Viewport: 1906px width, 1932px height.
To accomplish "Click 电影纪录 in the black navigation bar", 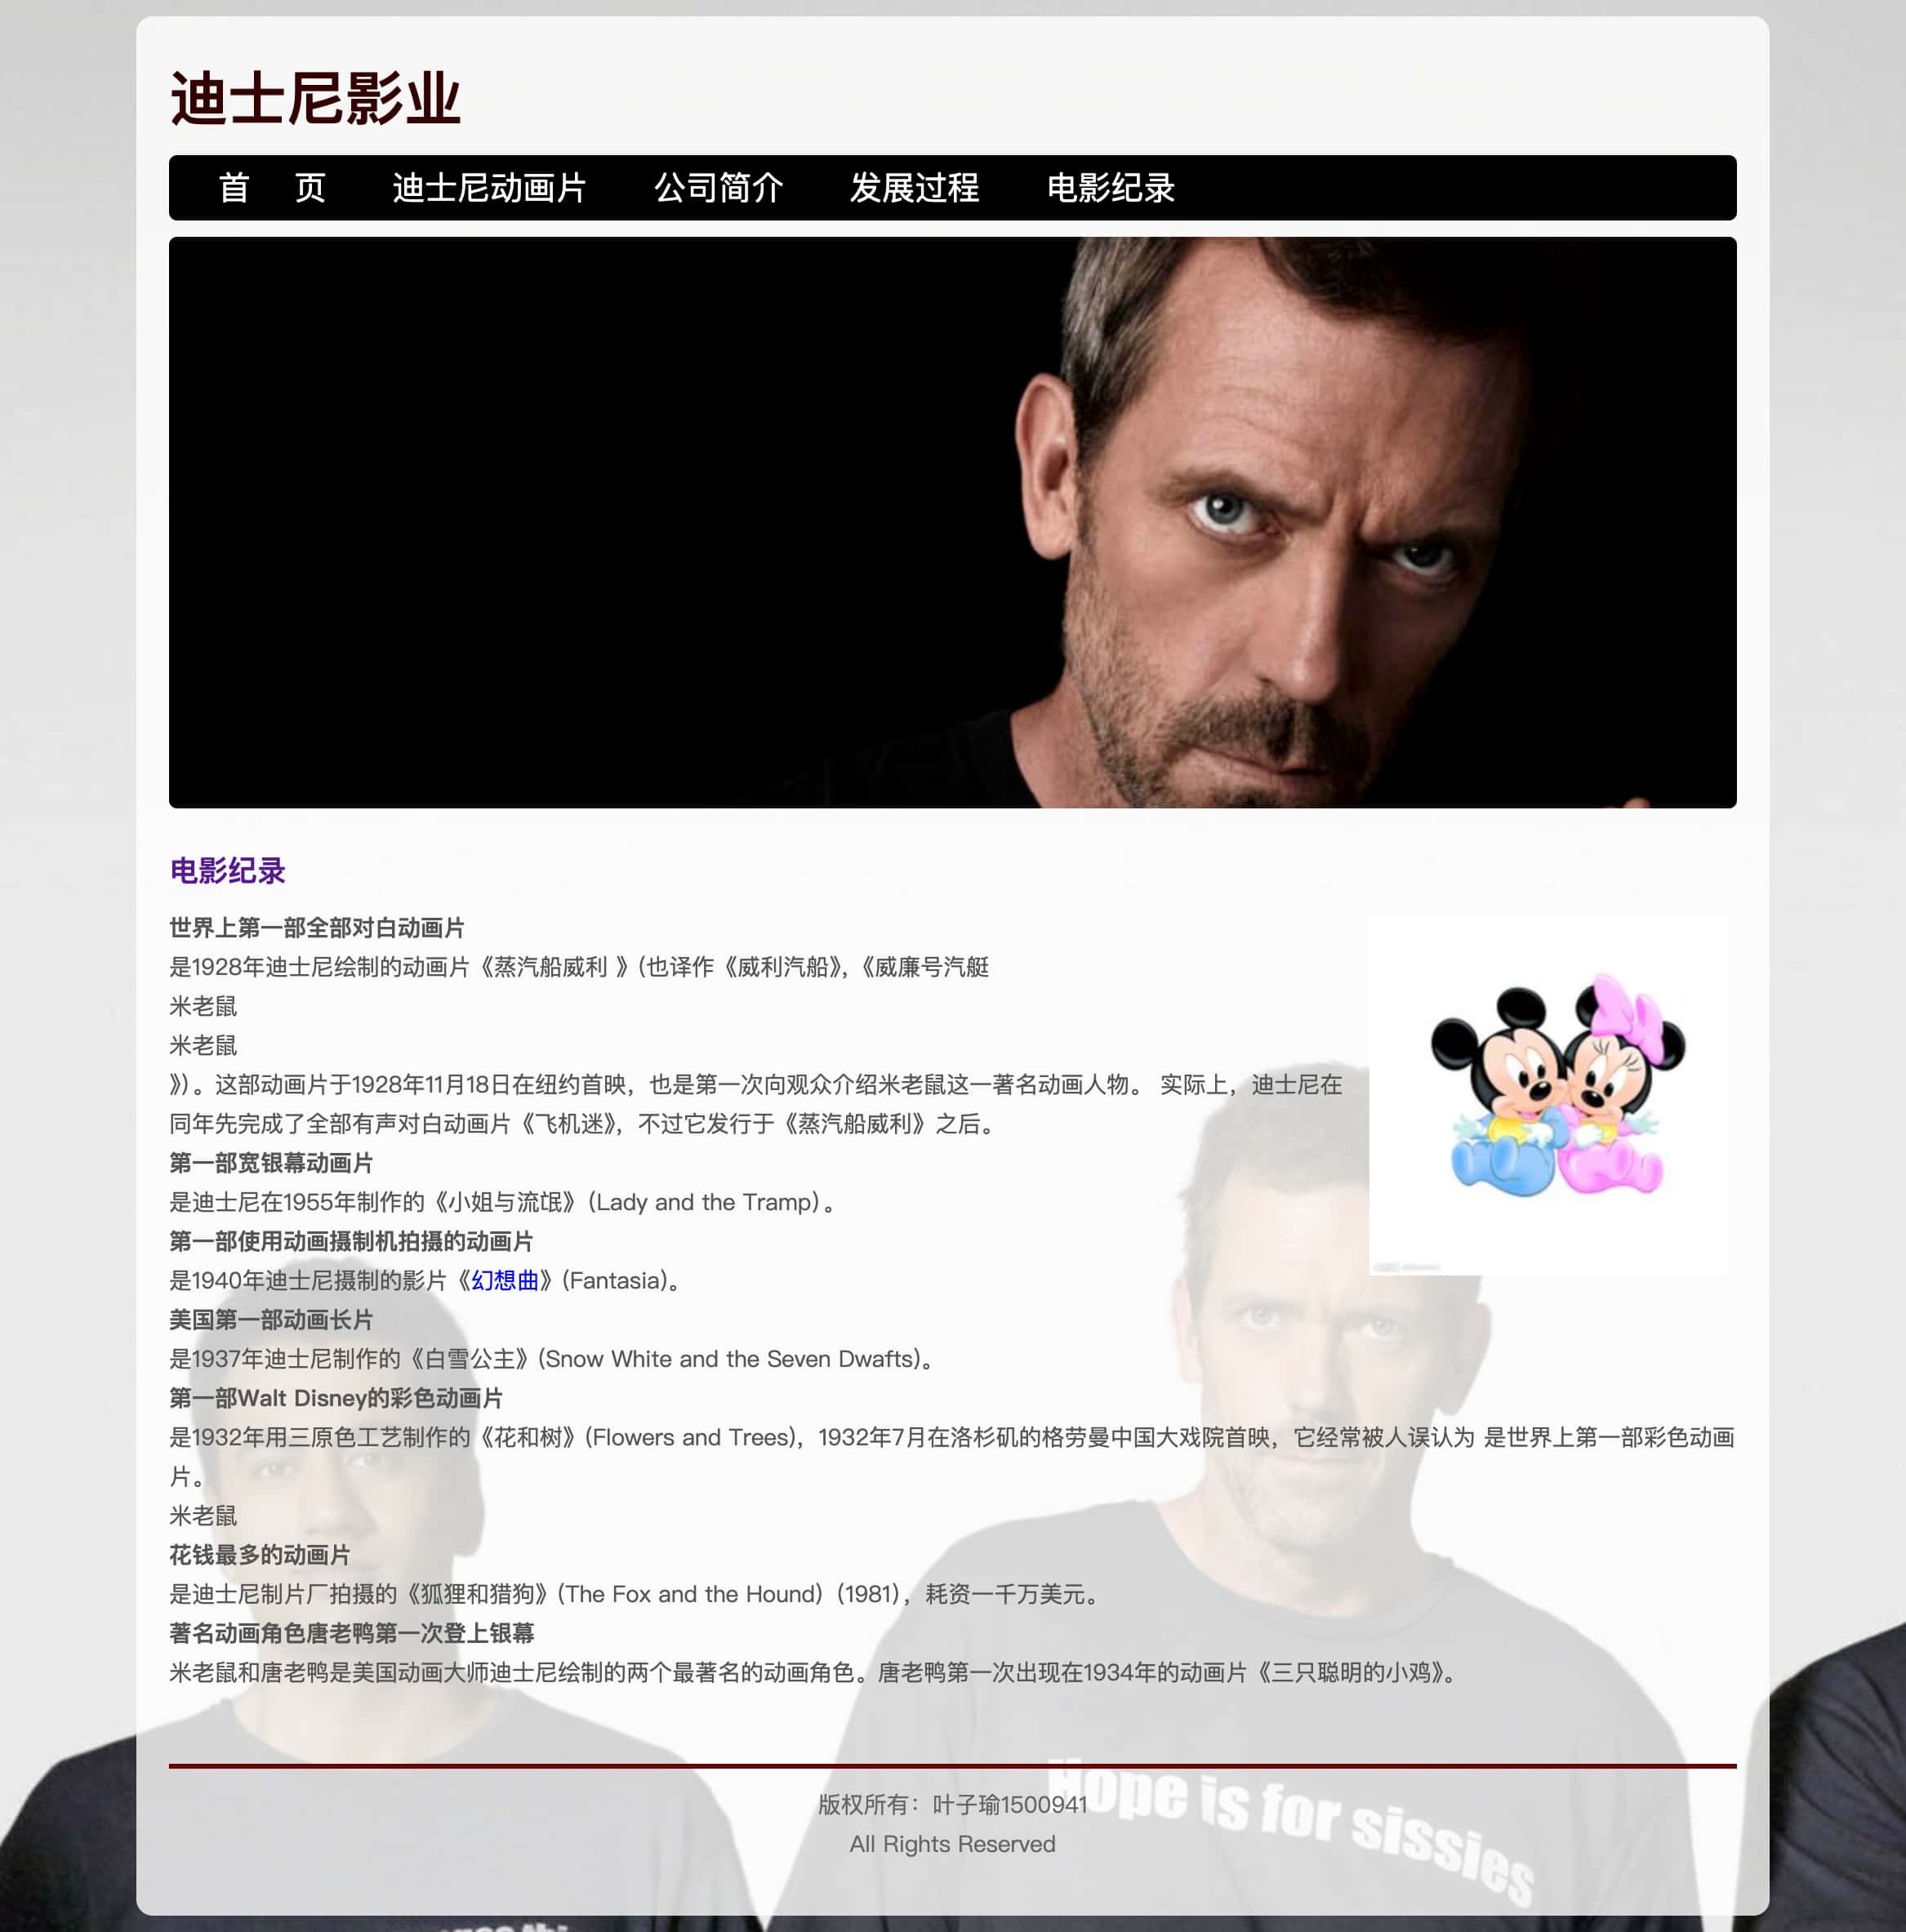I will click(x=1110, y=188).
